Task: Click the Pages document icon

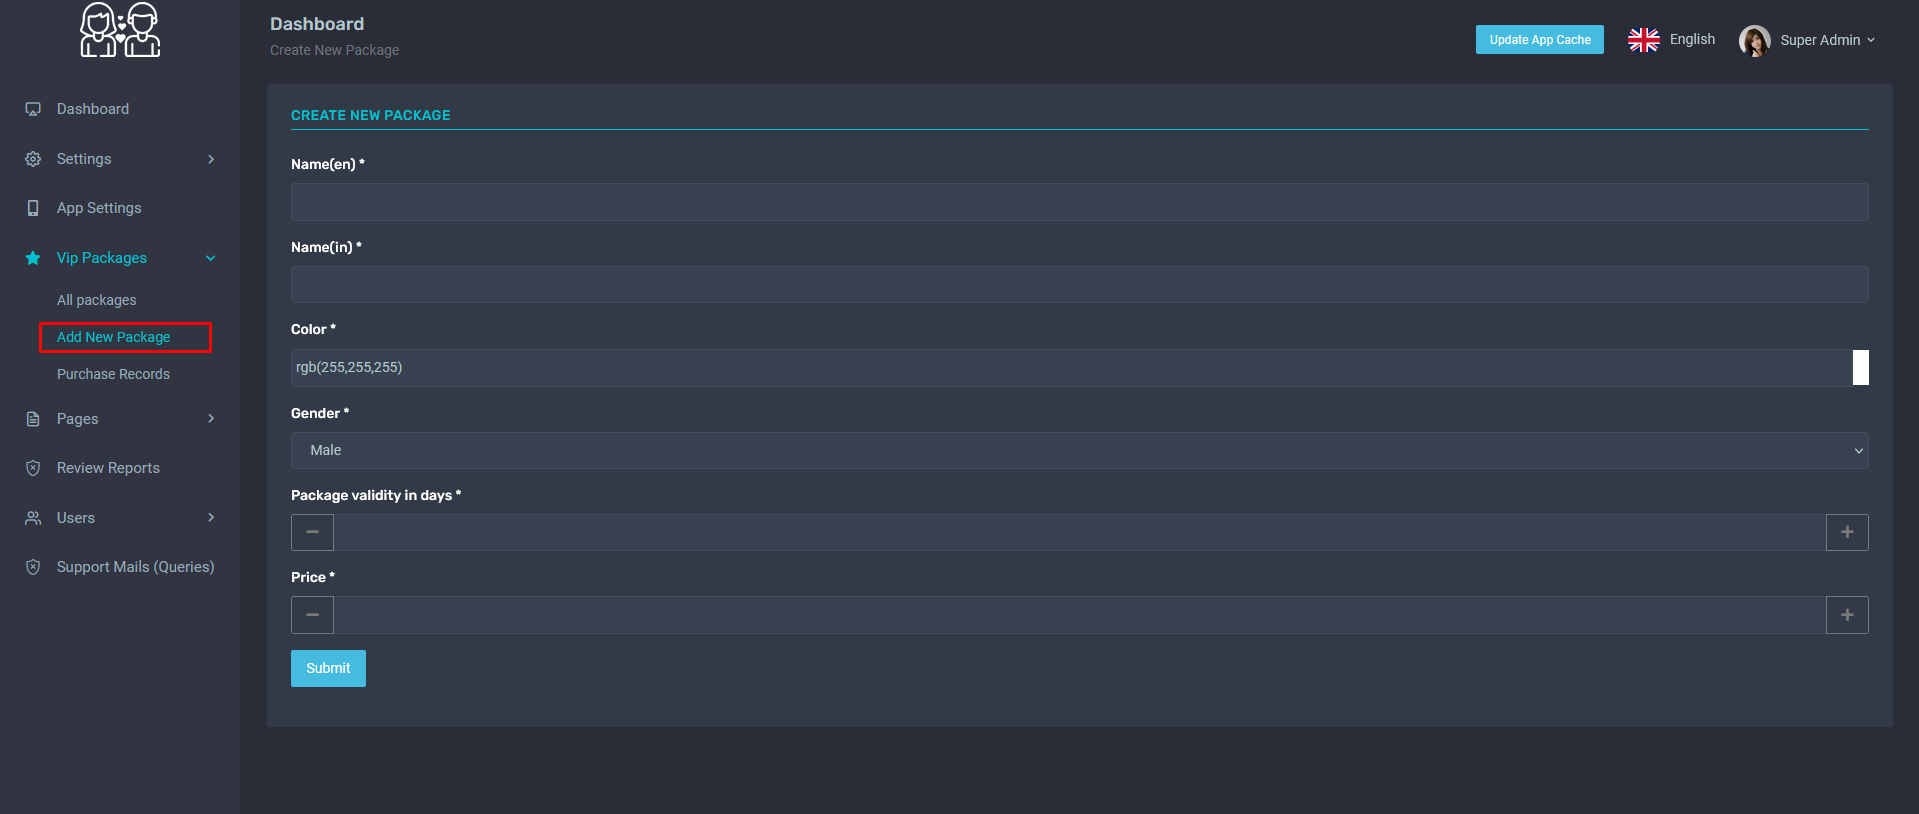Action: point(33,419)
